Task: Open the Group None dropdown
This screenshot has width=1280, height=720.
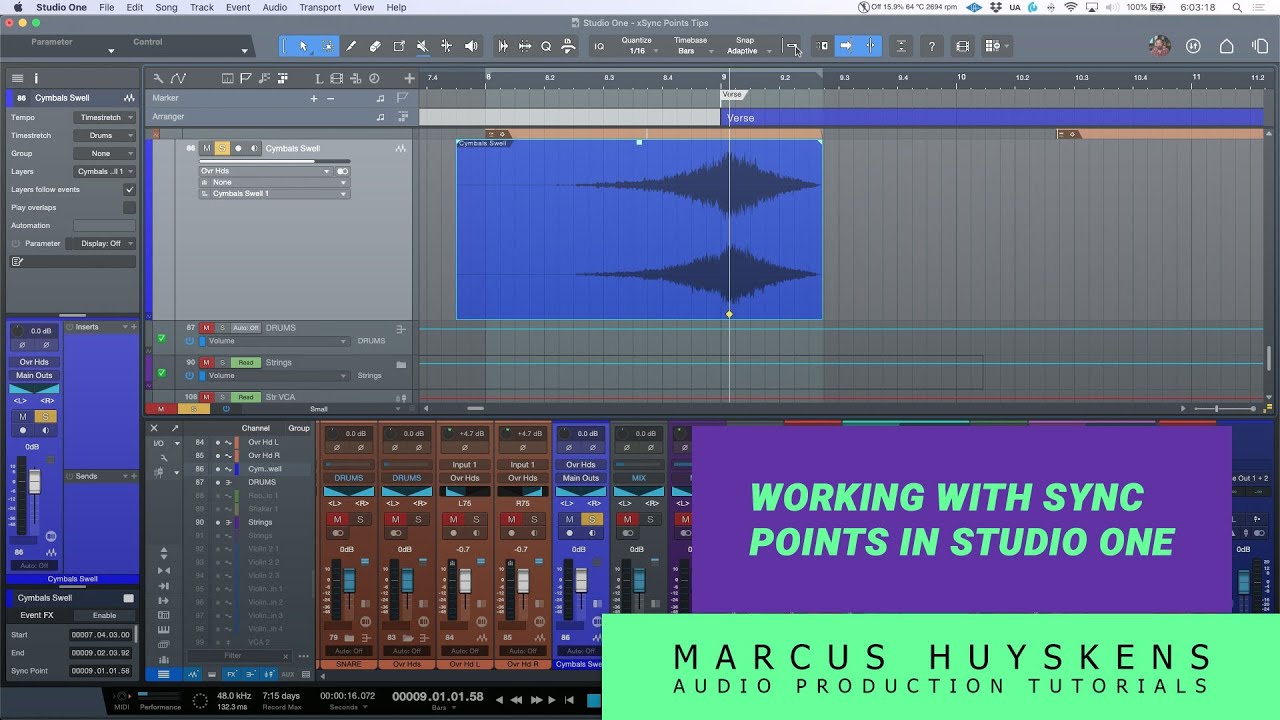Action: tap(104, 153)
